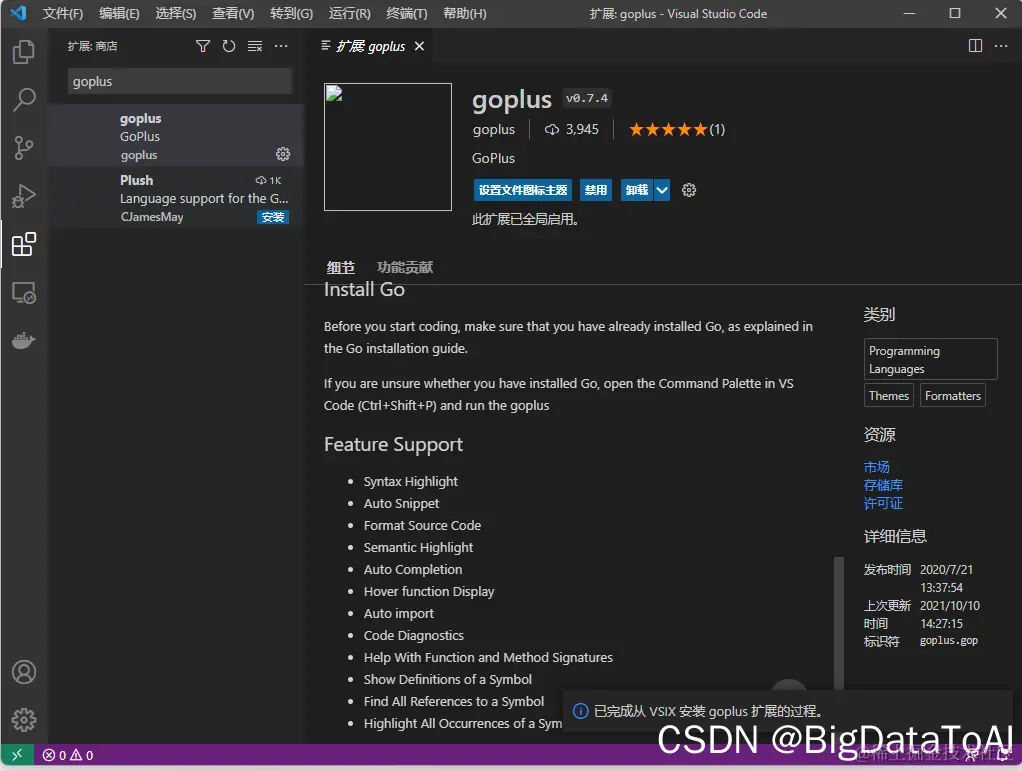Open the 许可证 resource link

point(883,503)
